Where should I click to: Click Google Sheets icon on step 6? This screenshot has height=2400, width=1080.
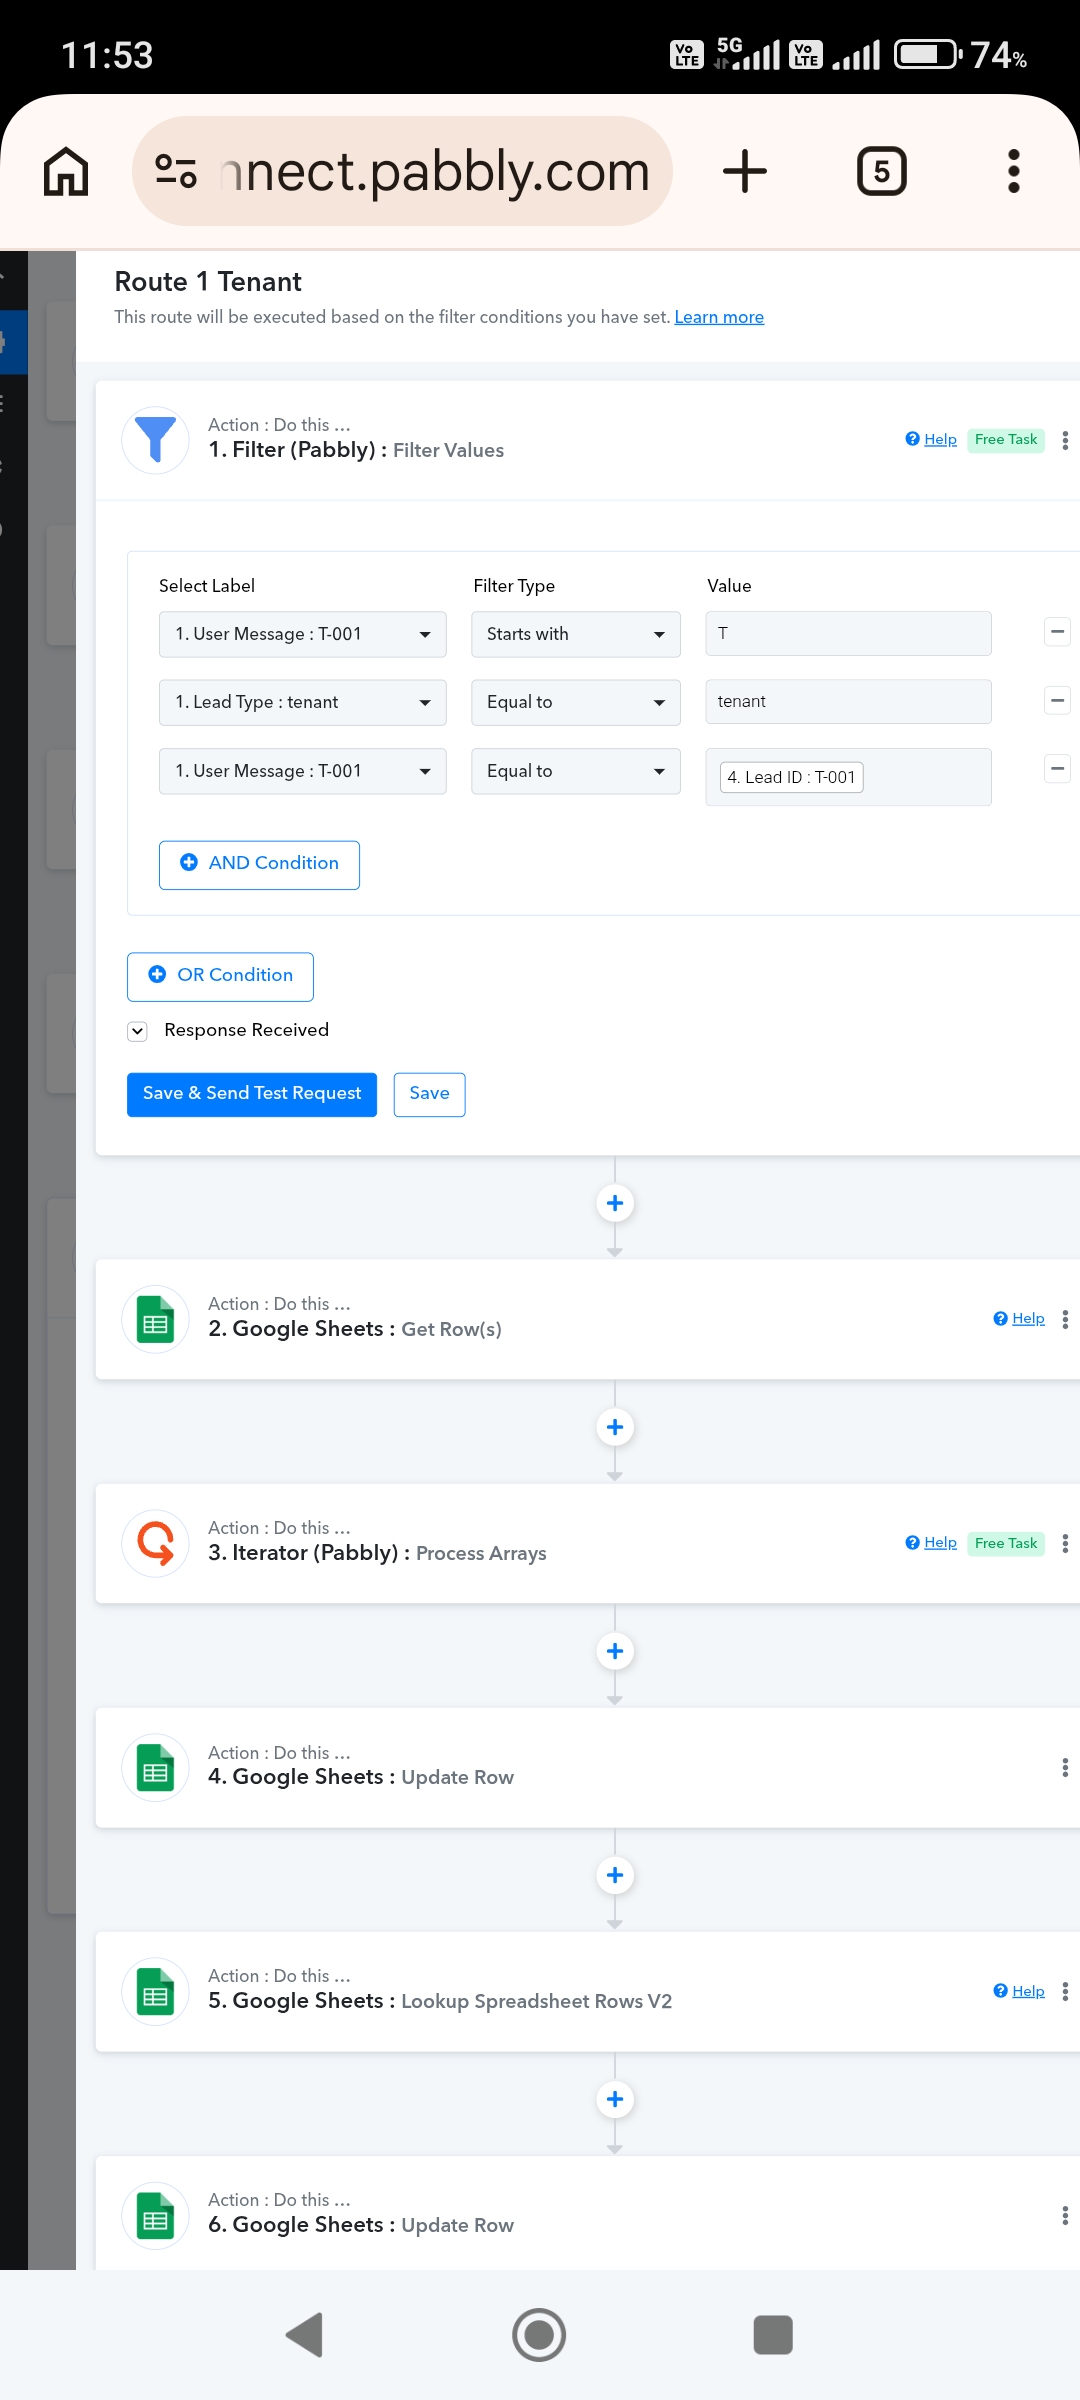pyautogui.click(x=155, y=2215)
